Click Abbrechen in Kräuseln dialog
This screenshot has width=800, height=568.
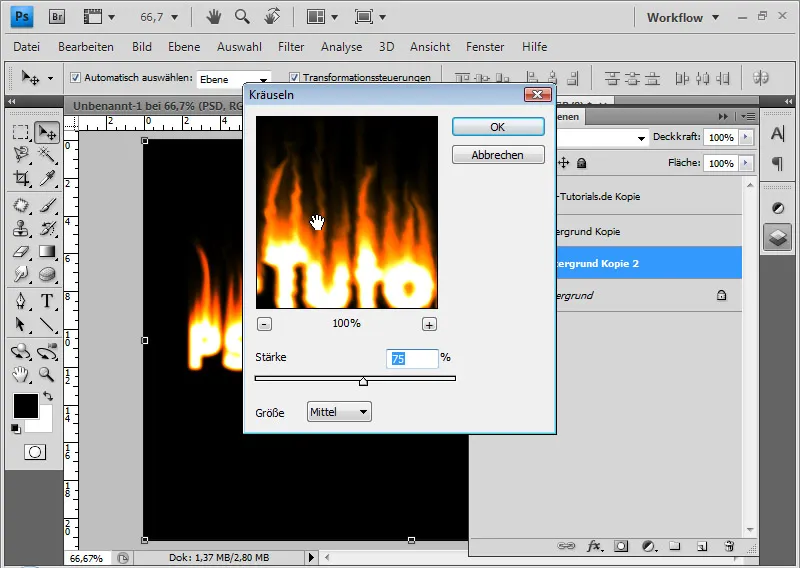pyautogui.click(x=498, y=155)
